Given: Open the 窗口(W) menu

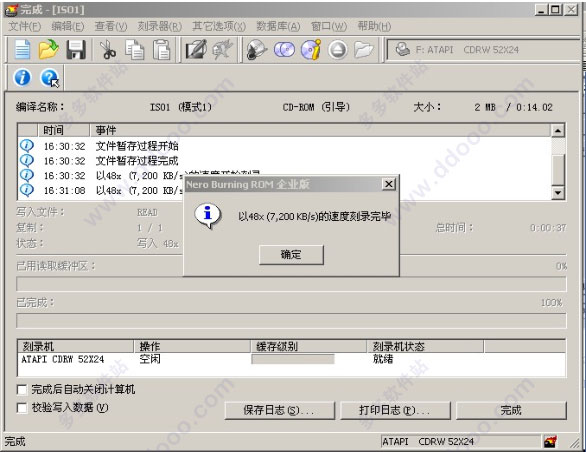Looking at the screenshot, I should 329,26.
